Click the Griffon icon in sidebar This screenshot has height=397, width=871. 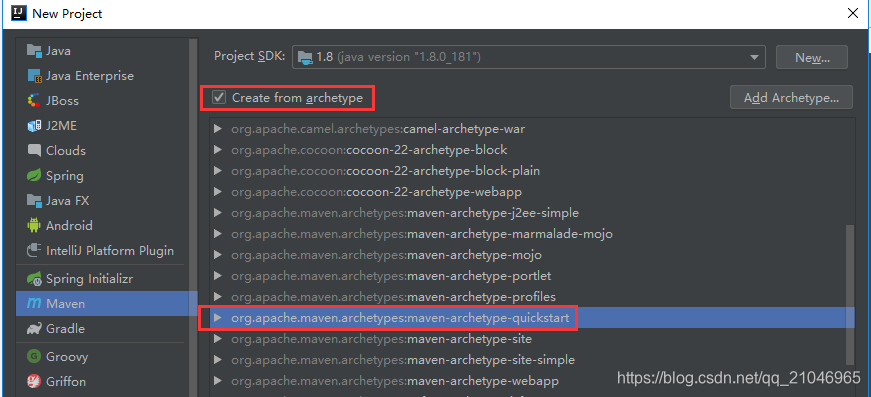[x=34, y=381]
